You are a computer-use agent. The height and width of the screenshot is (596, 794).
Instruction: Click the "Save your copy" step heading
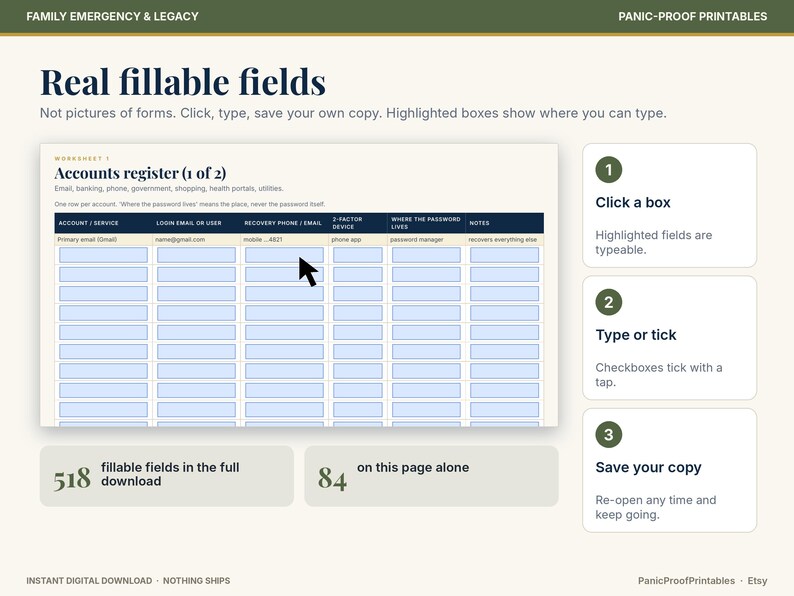(x=648, y=467)
